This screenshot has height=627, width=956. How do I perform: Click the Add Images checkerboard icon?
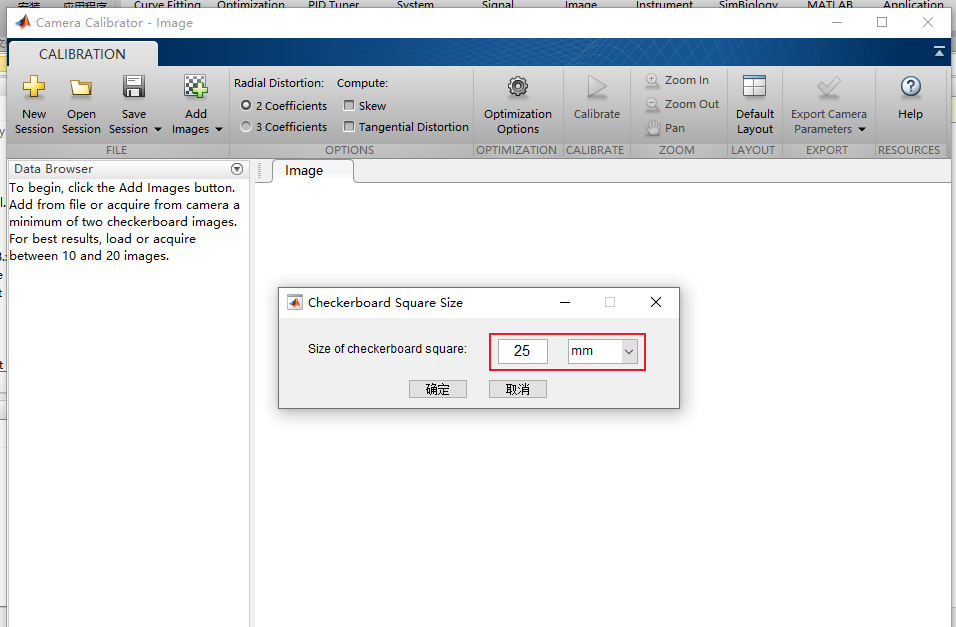coord(196,87)
